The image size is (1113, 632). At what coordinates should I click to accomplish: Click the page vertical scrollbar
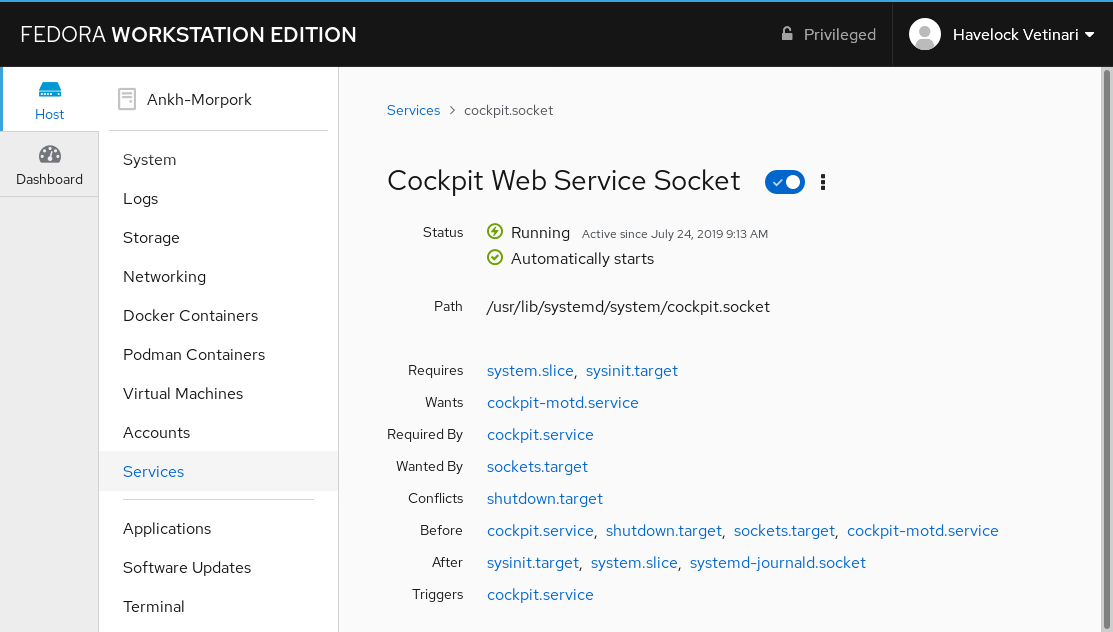point(1107,349)
